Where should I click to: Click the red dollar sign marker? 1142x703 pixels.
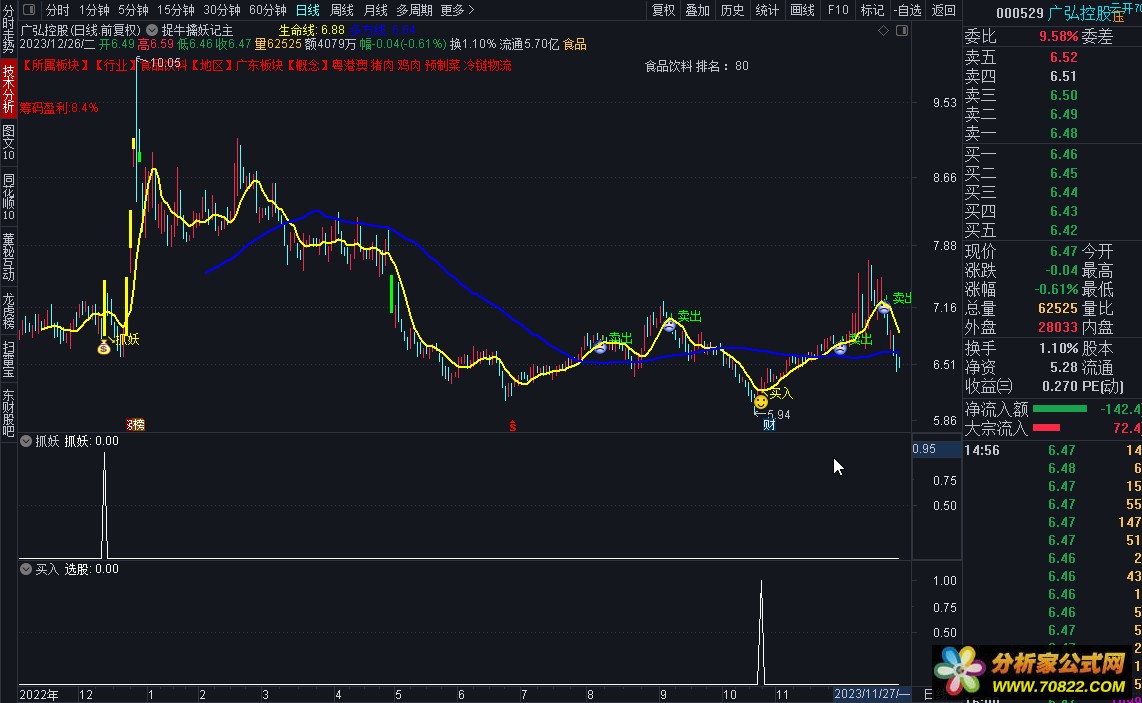coord(513,425)
